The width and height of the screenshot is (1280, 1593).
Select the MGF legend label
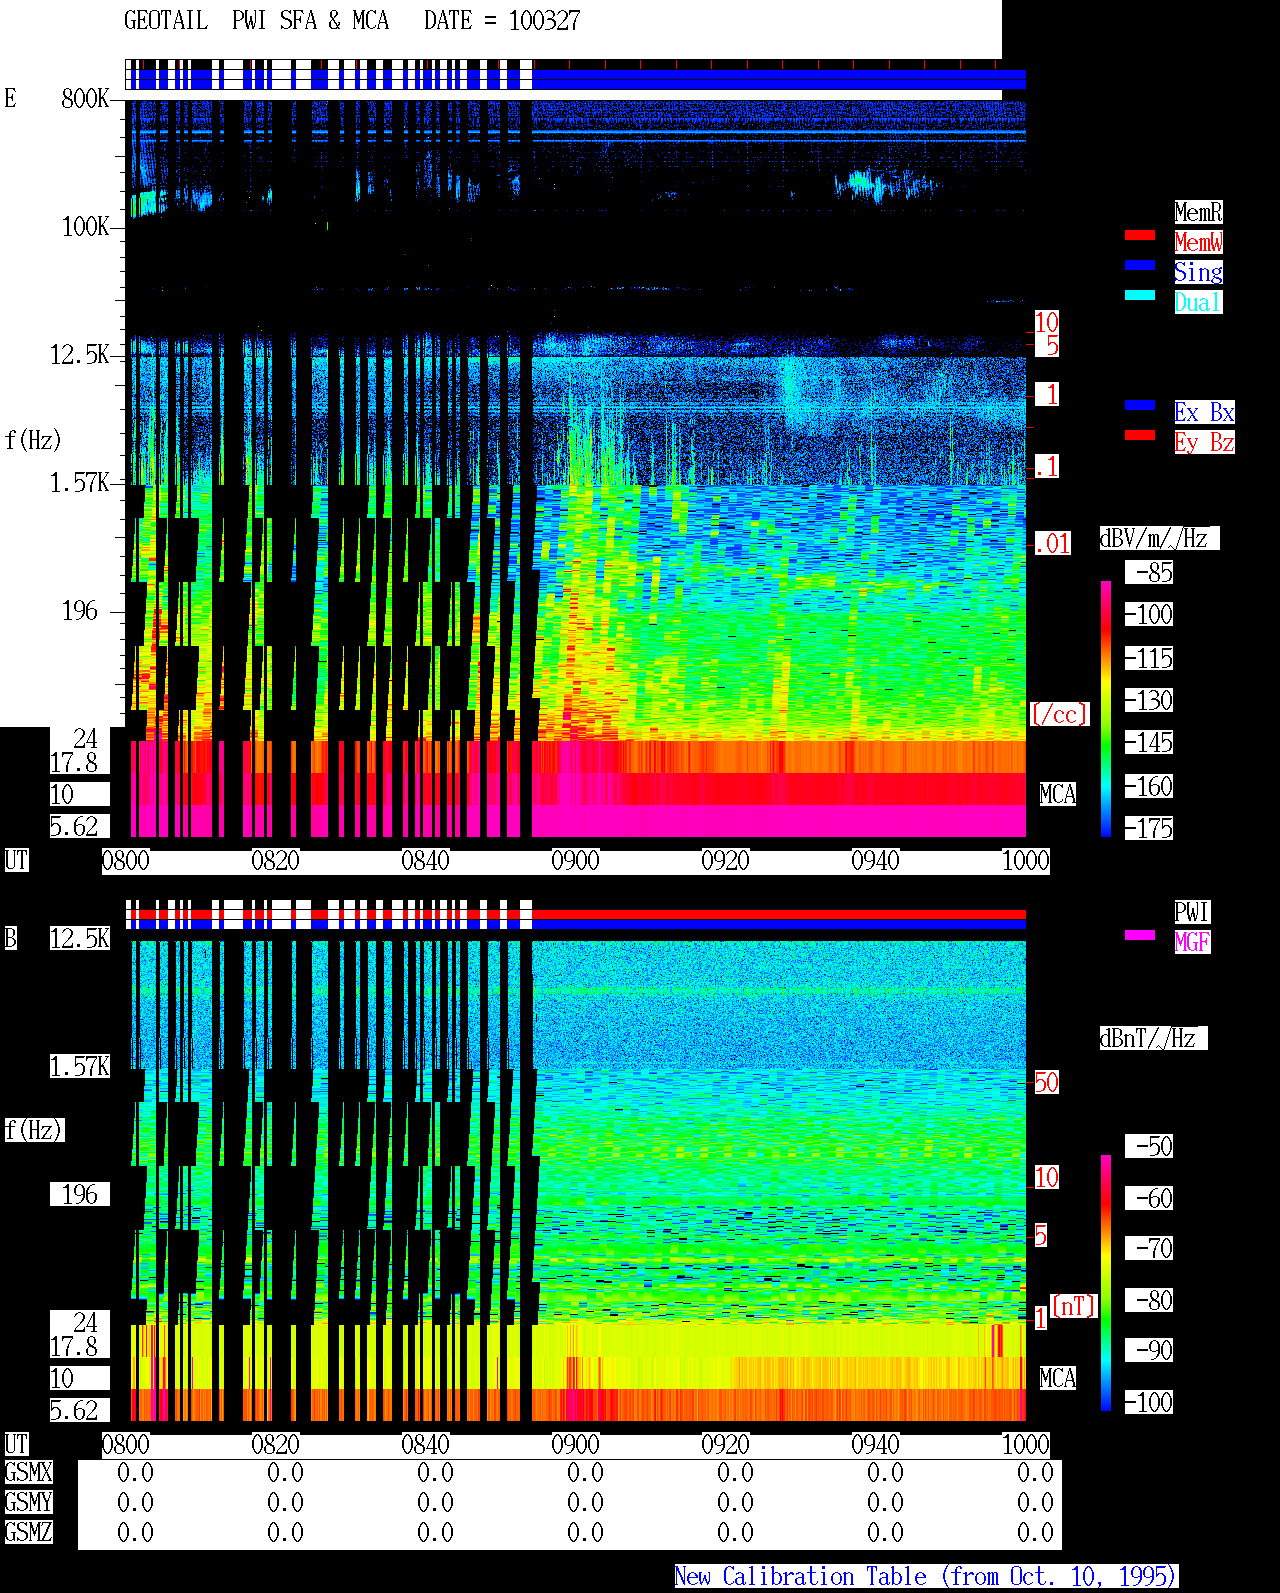coord(1192,942)
